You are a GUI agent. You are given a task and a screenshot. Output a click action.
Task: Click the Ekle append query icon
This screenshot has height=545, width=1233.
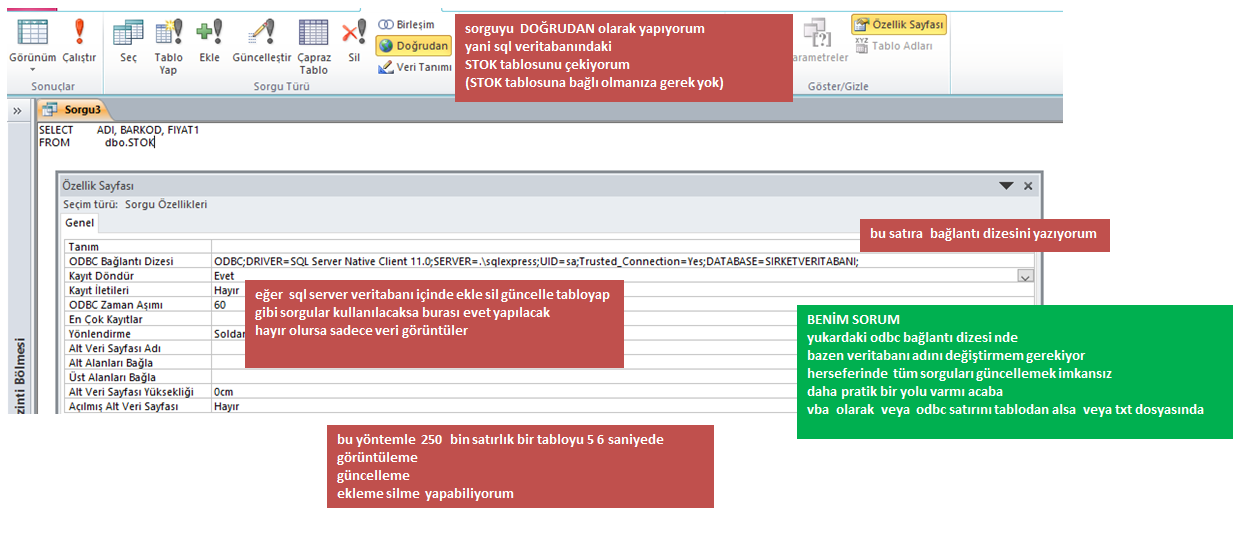point(209,40)
